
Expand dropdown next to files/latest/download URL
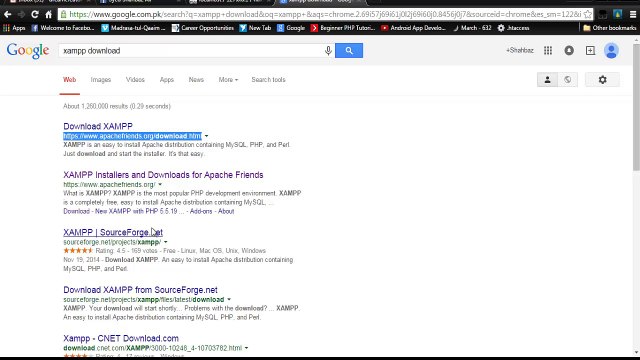[x=229, y=300]
